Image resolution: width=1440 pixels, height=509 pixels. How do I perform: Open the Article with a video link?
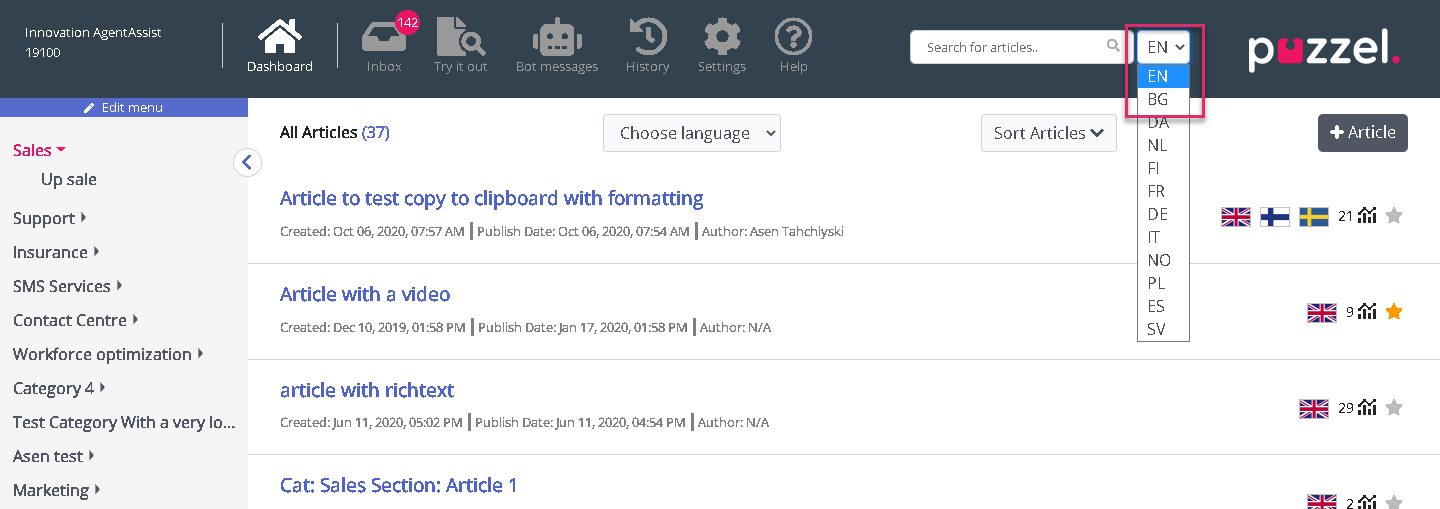(365, 294)
